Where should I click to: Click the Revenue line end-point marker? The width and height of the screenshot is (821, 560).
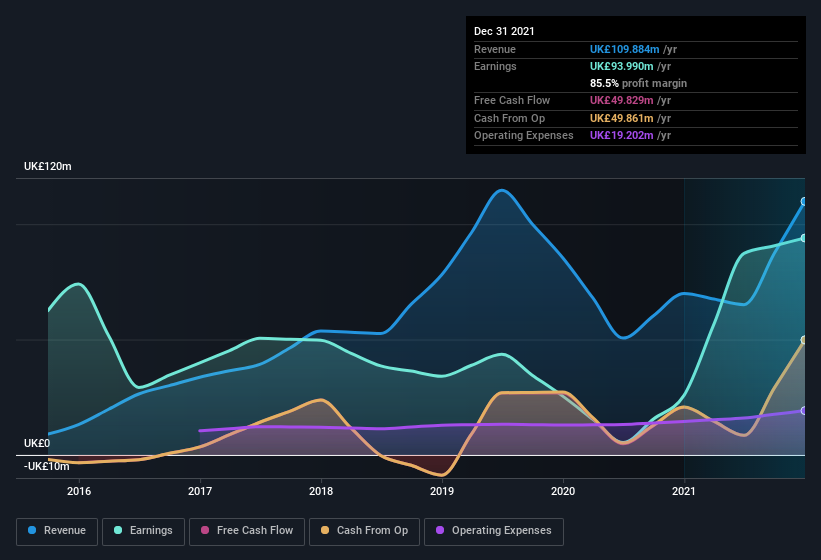[804, 201]
